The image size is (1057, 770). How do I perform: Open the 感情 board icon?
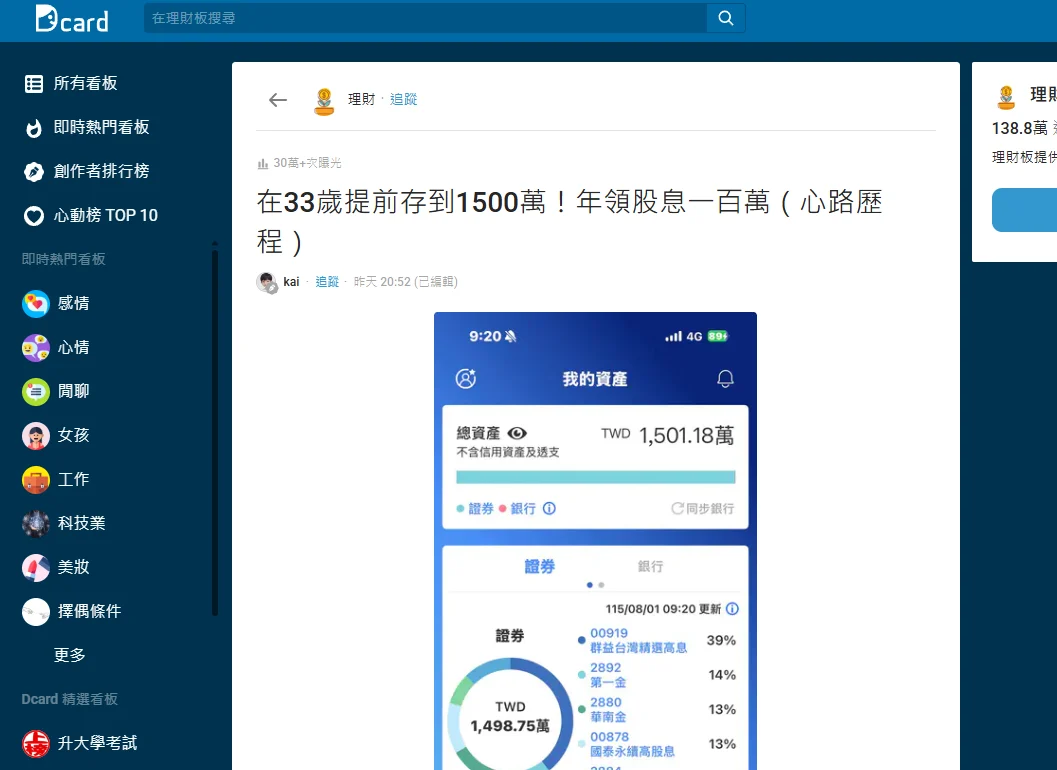pyautogui.click(x=36, y=303)
